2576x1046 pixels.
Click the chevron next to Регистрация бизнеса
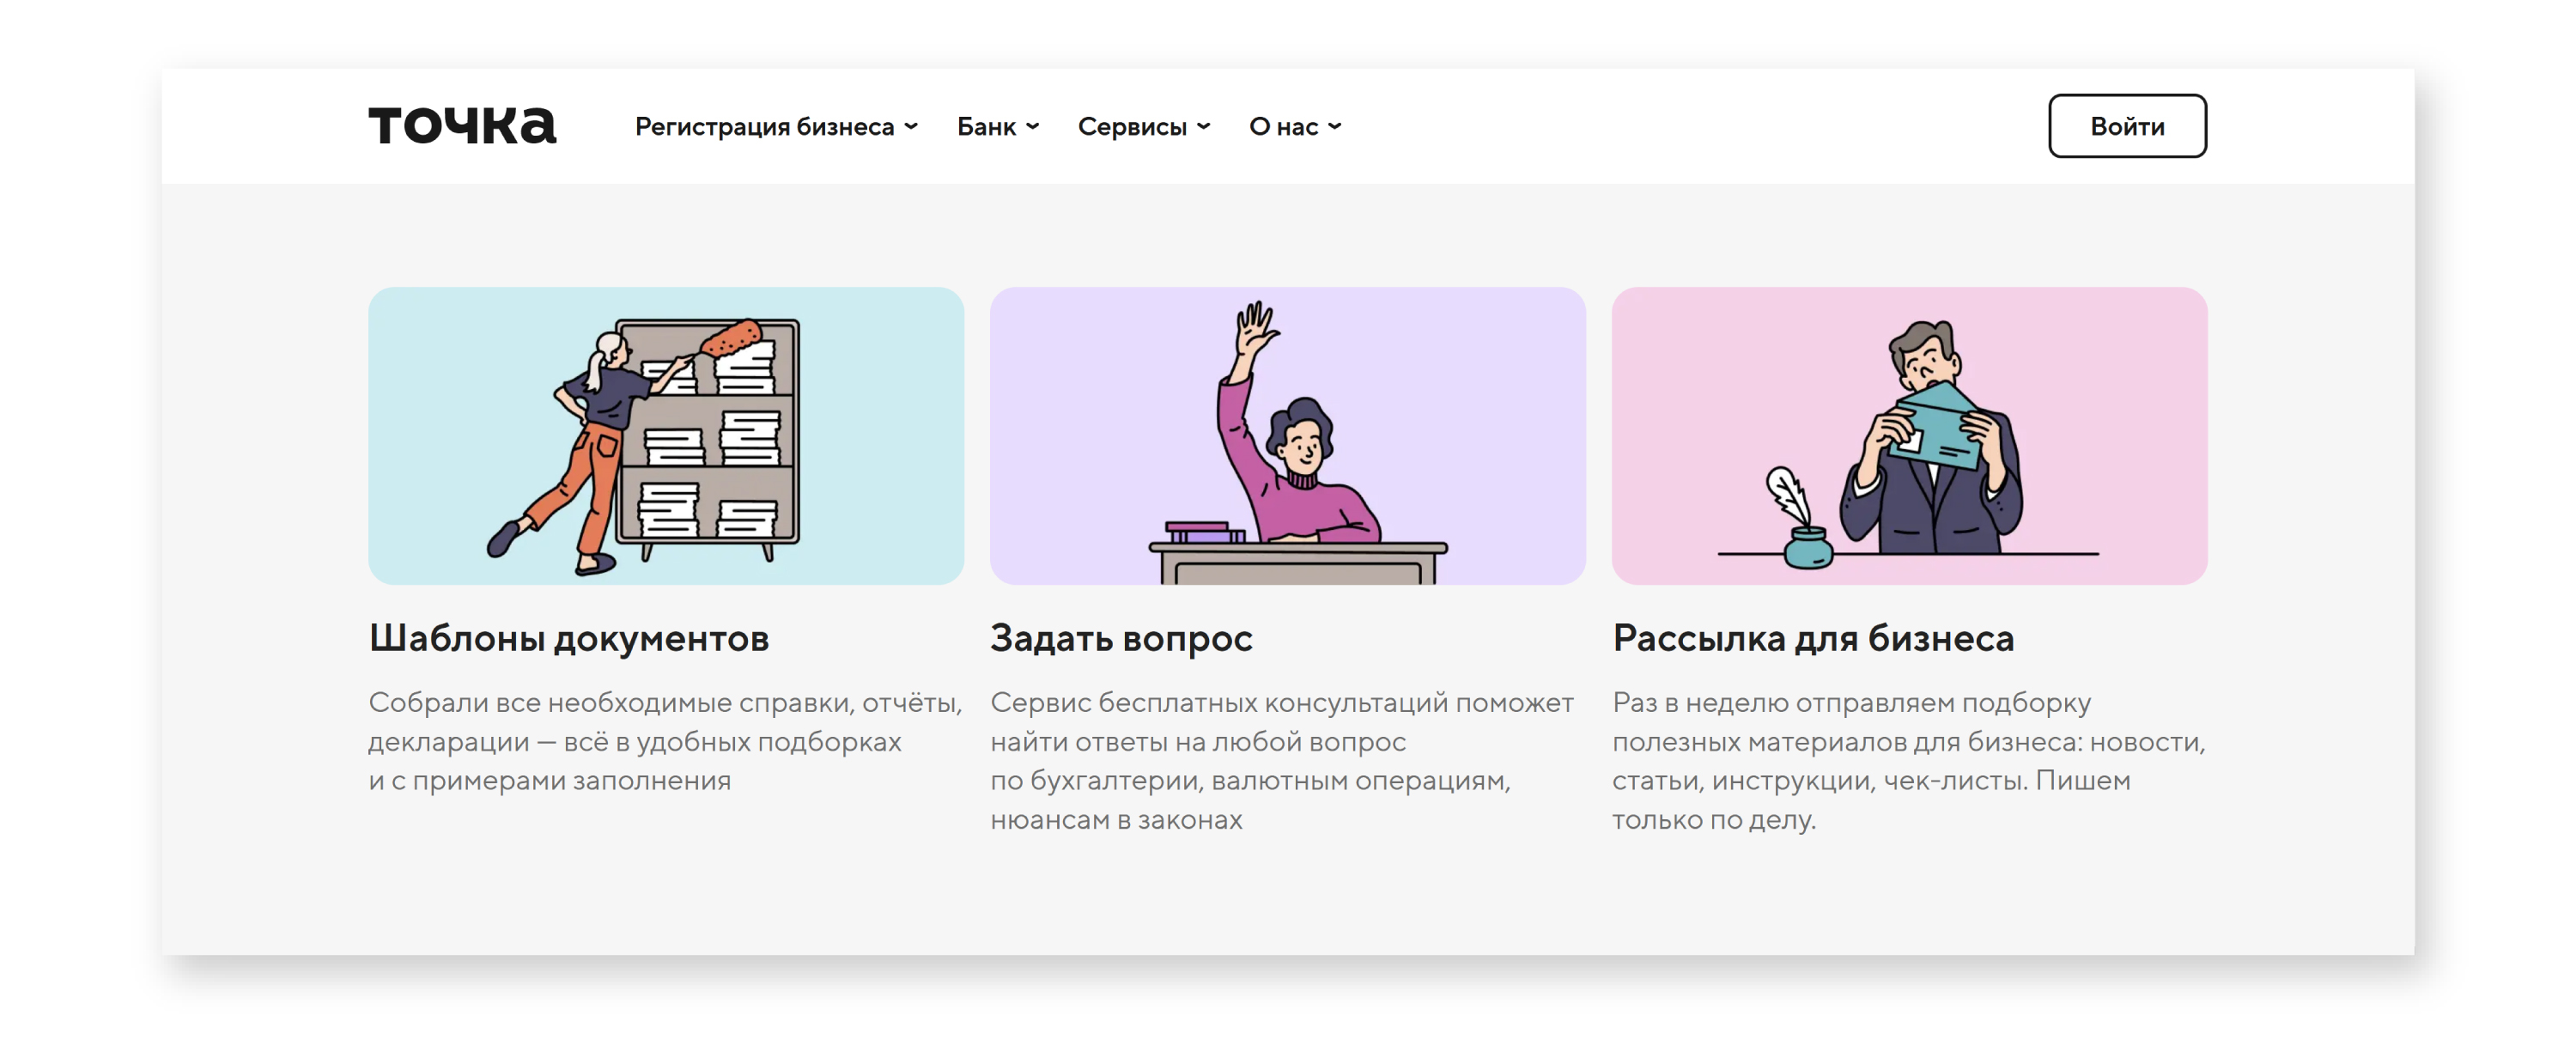click(911, 127)
